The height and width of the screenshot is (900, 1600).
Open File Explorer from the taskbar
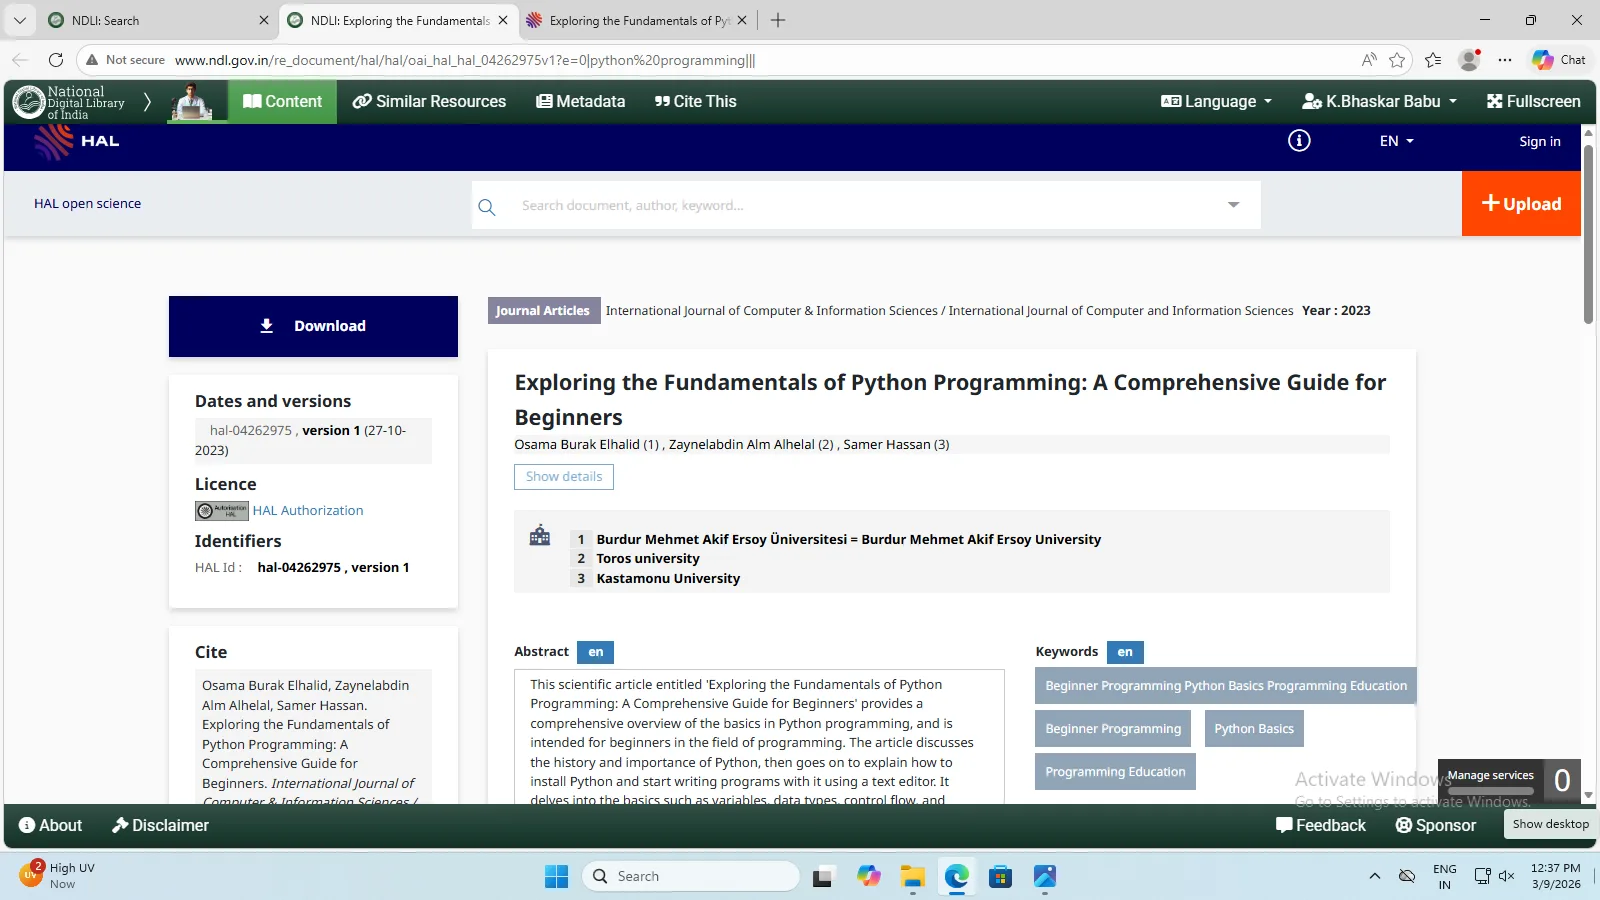coord(912,877)
